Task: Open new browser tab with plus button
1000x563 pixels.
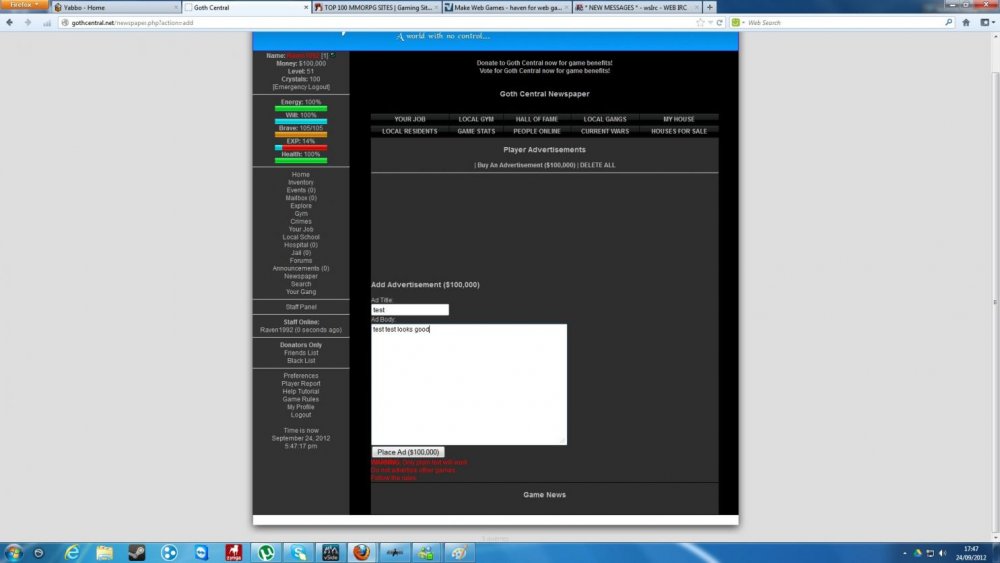Action: point(710,7)
